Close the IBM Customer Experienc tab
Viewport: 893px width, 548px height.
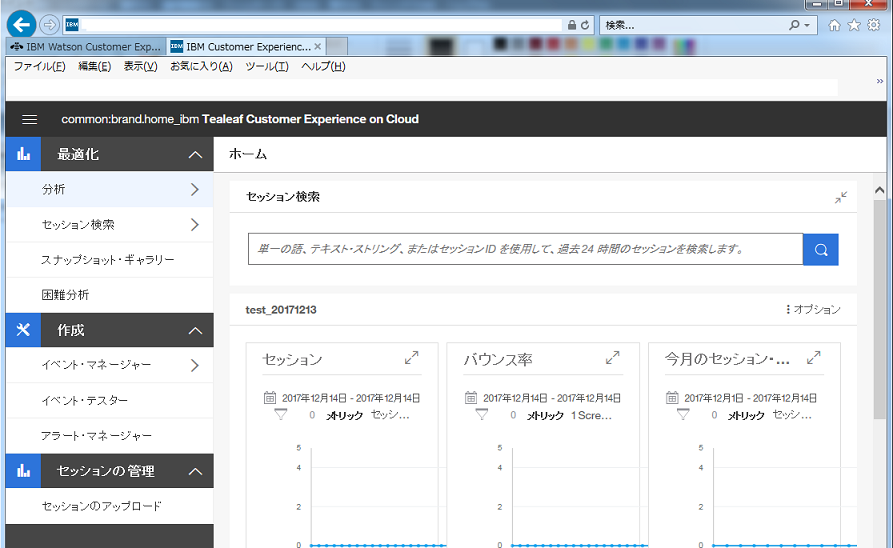point(318,47)
